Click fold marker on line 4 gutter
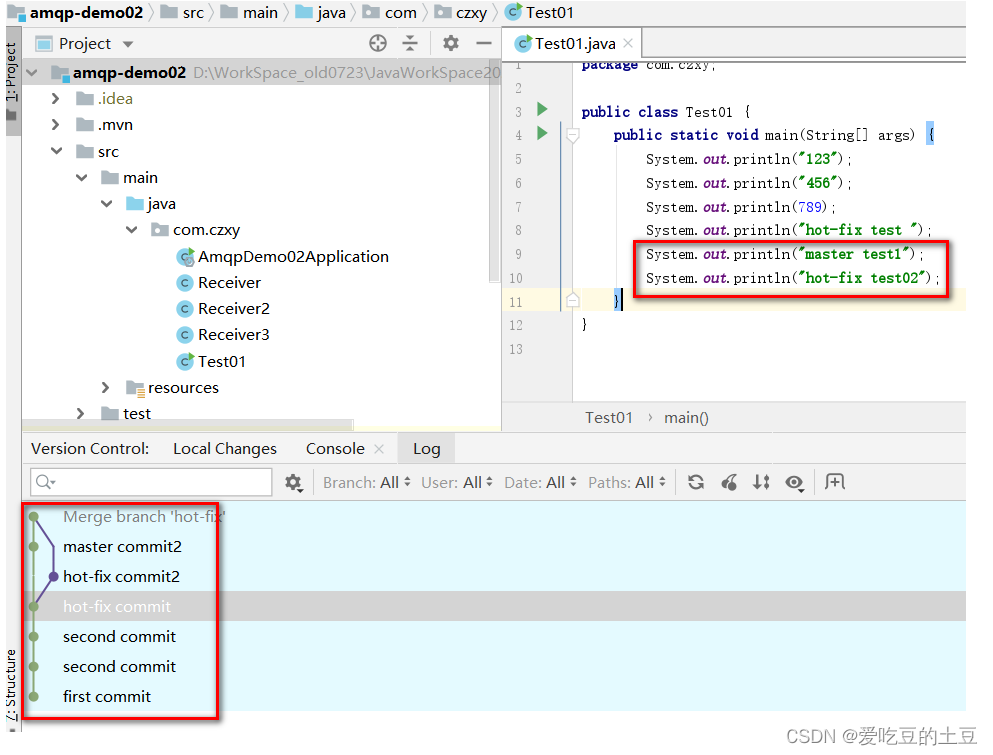Screen dimensions: 993x755 [x=572, y=135]
